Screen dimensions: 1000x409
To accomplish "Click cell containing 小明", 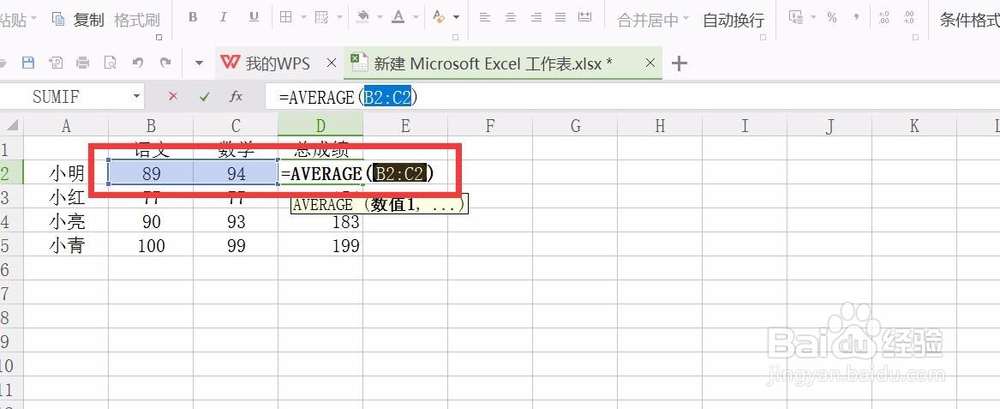I will [66, 172].
